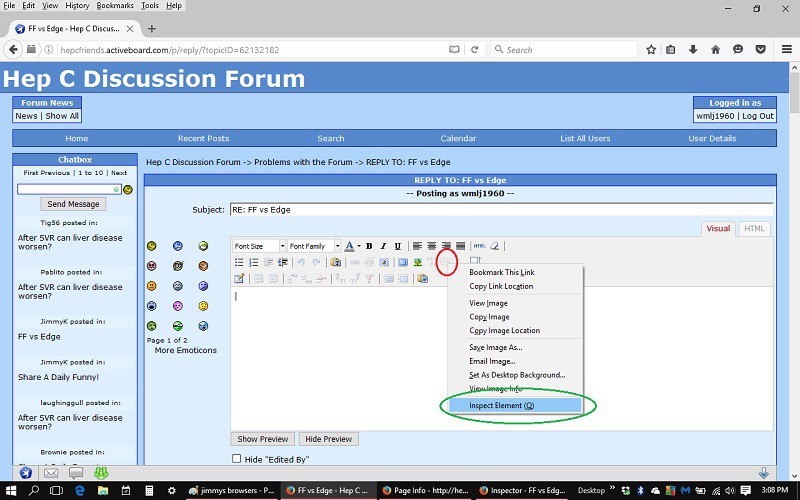This screenshot has height=500, width=800.
Task: Click the Send Message button
Action: click(74, 204)
